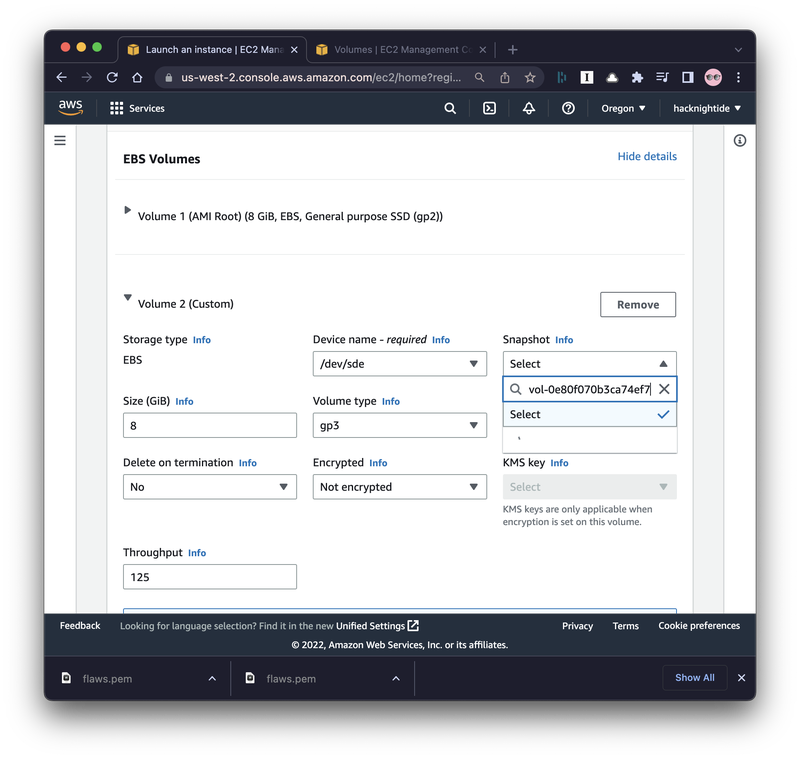
Task: Click the AWS logo in the navigation bar
Action: tap(69, 108)
